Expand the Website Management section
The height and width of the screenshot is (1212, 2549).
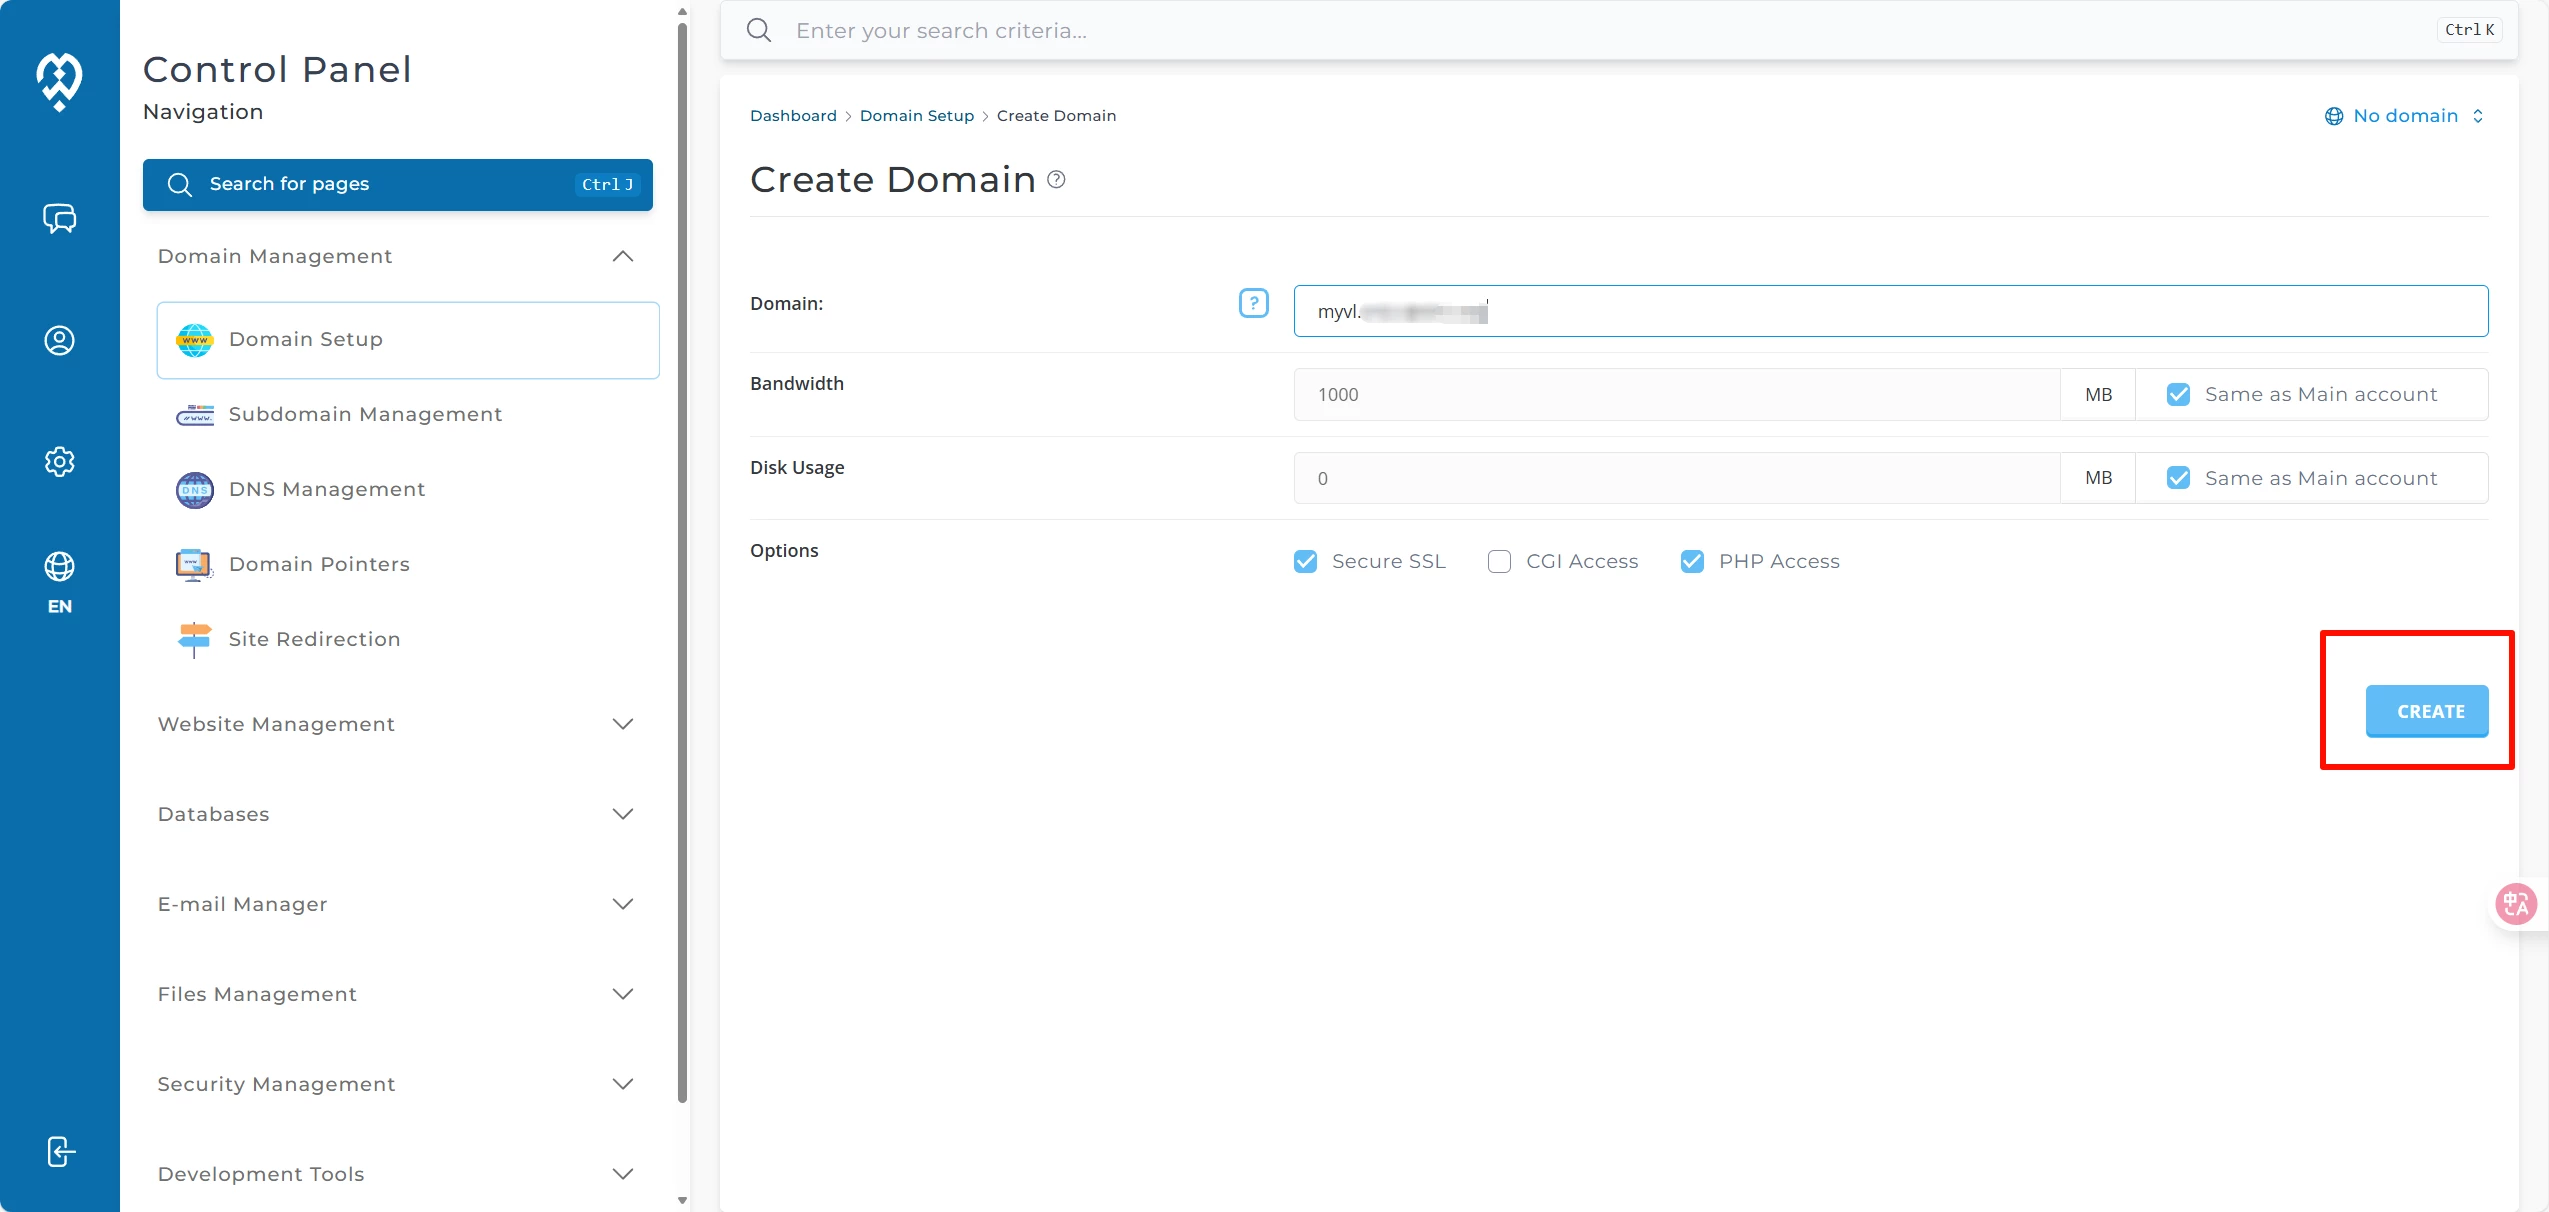coord(622,724)
